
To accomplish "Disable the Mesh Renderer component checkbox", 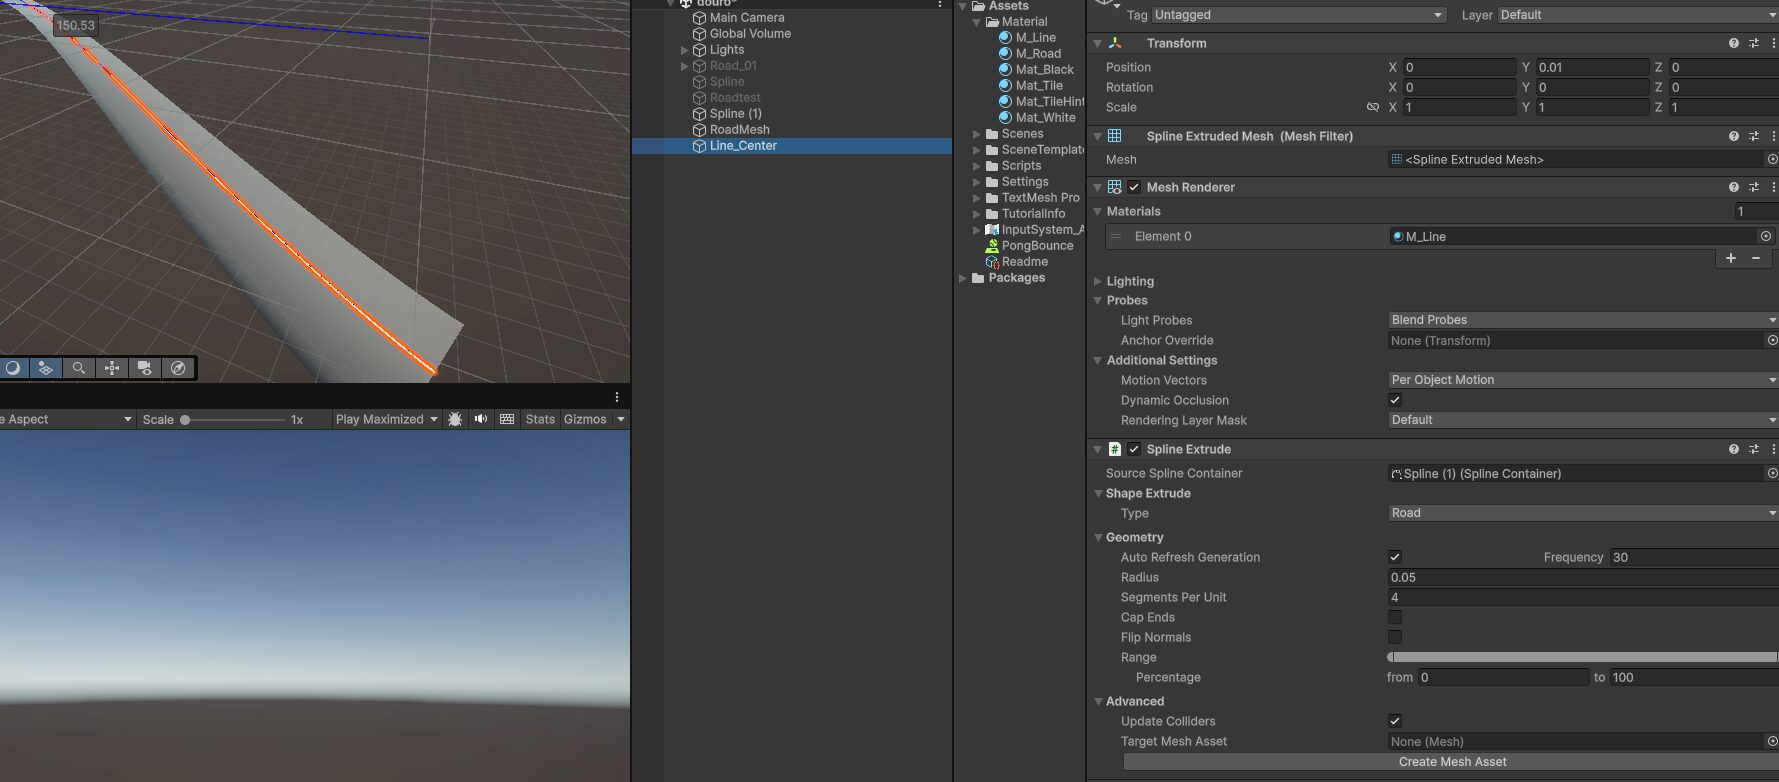I will (x=1134, y=187).
